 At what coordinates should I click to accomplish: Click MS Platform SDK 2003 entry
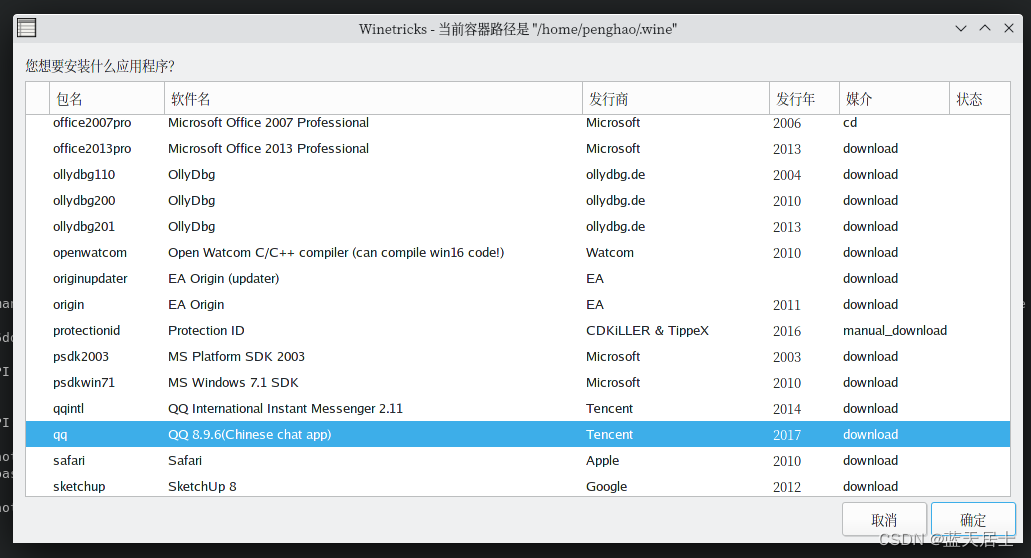coord(236,357)
